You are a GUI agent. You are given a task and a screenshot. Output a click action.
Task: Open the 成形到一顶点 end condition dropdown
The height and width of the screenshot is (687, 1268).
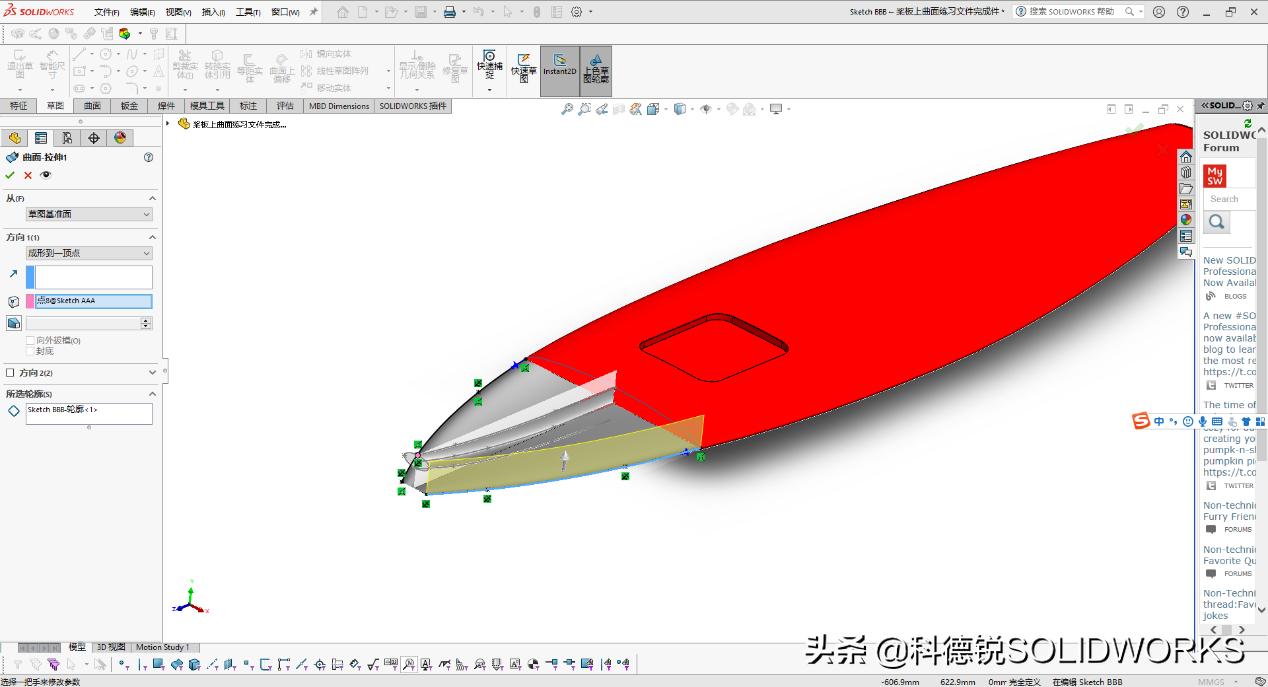tap(89, 253)
